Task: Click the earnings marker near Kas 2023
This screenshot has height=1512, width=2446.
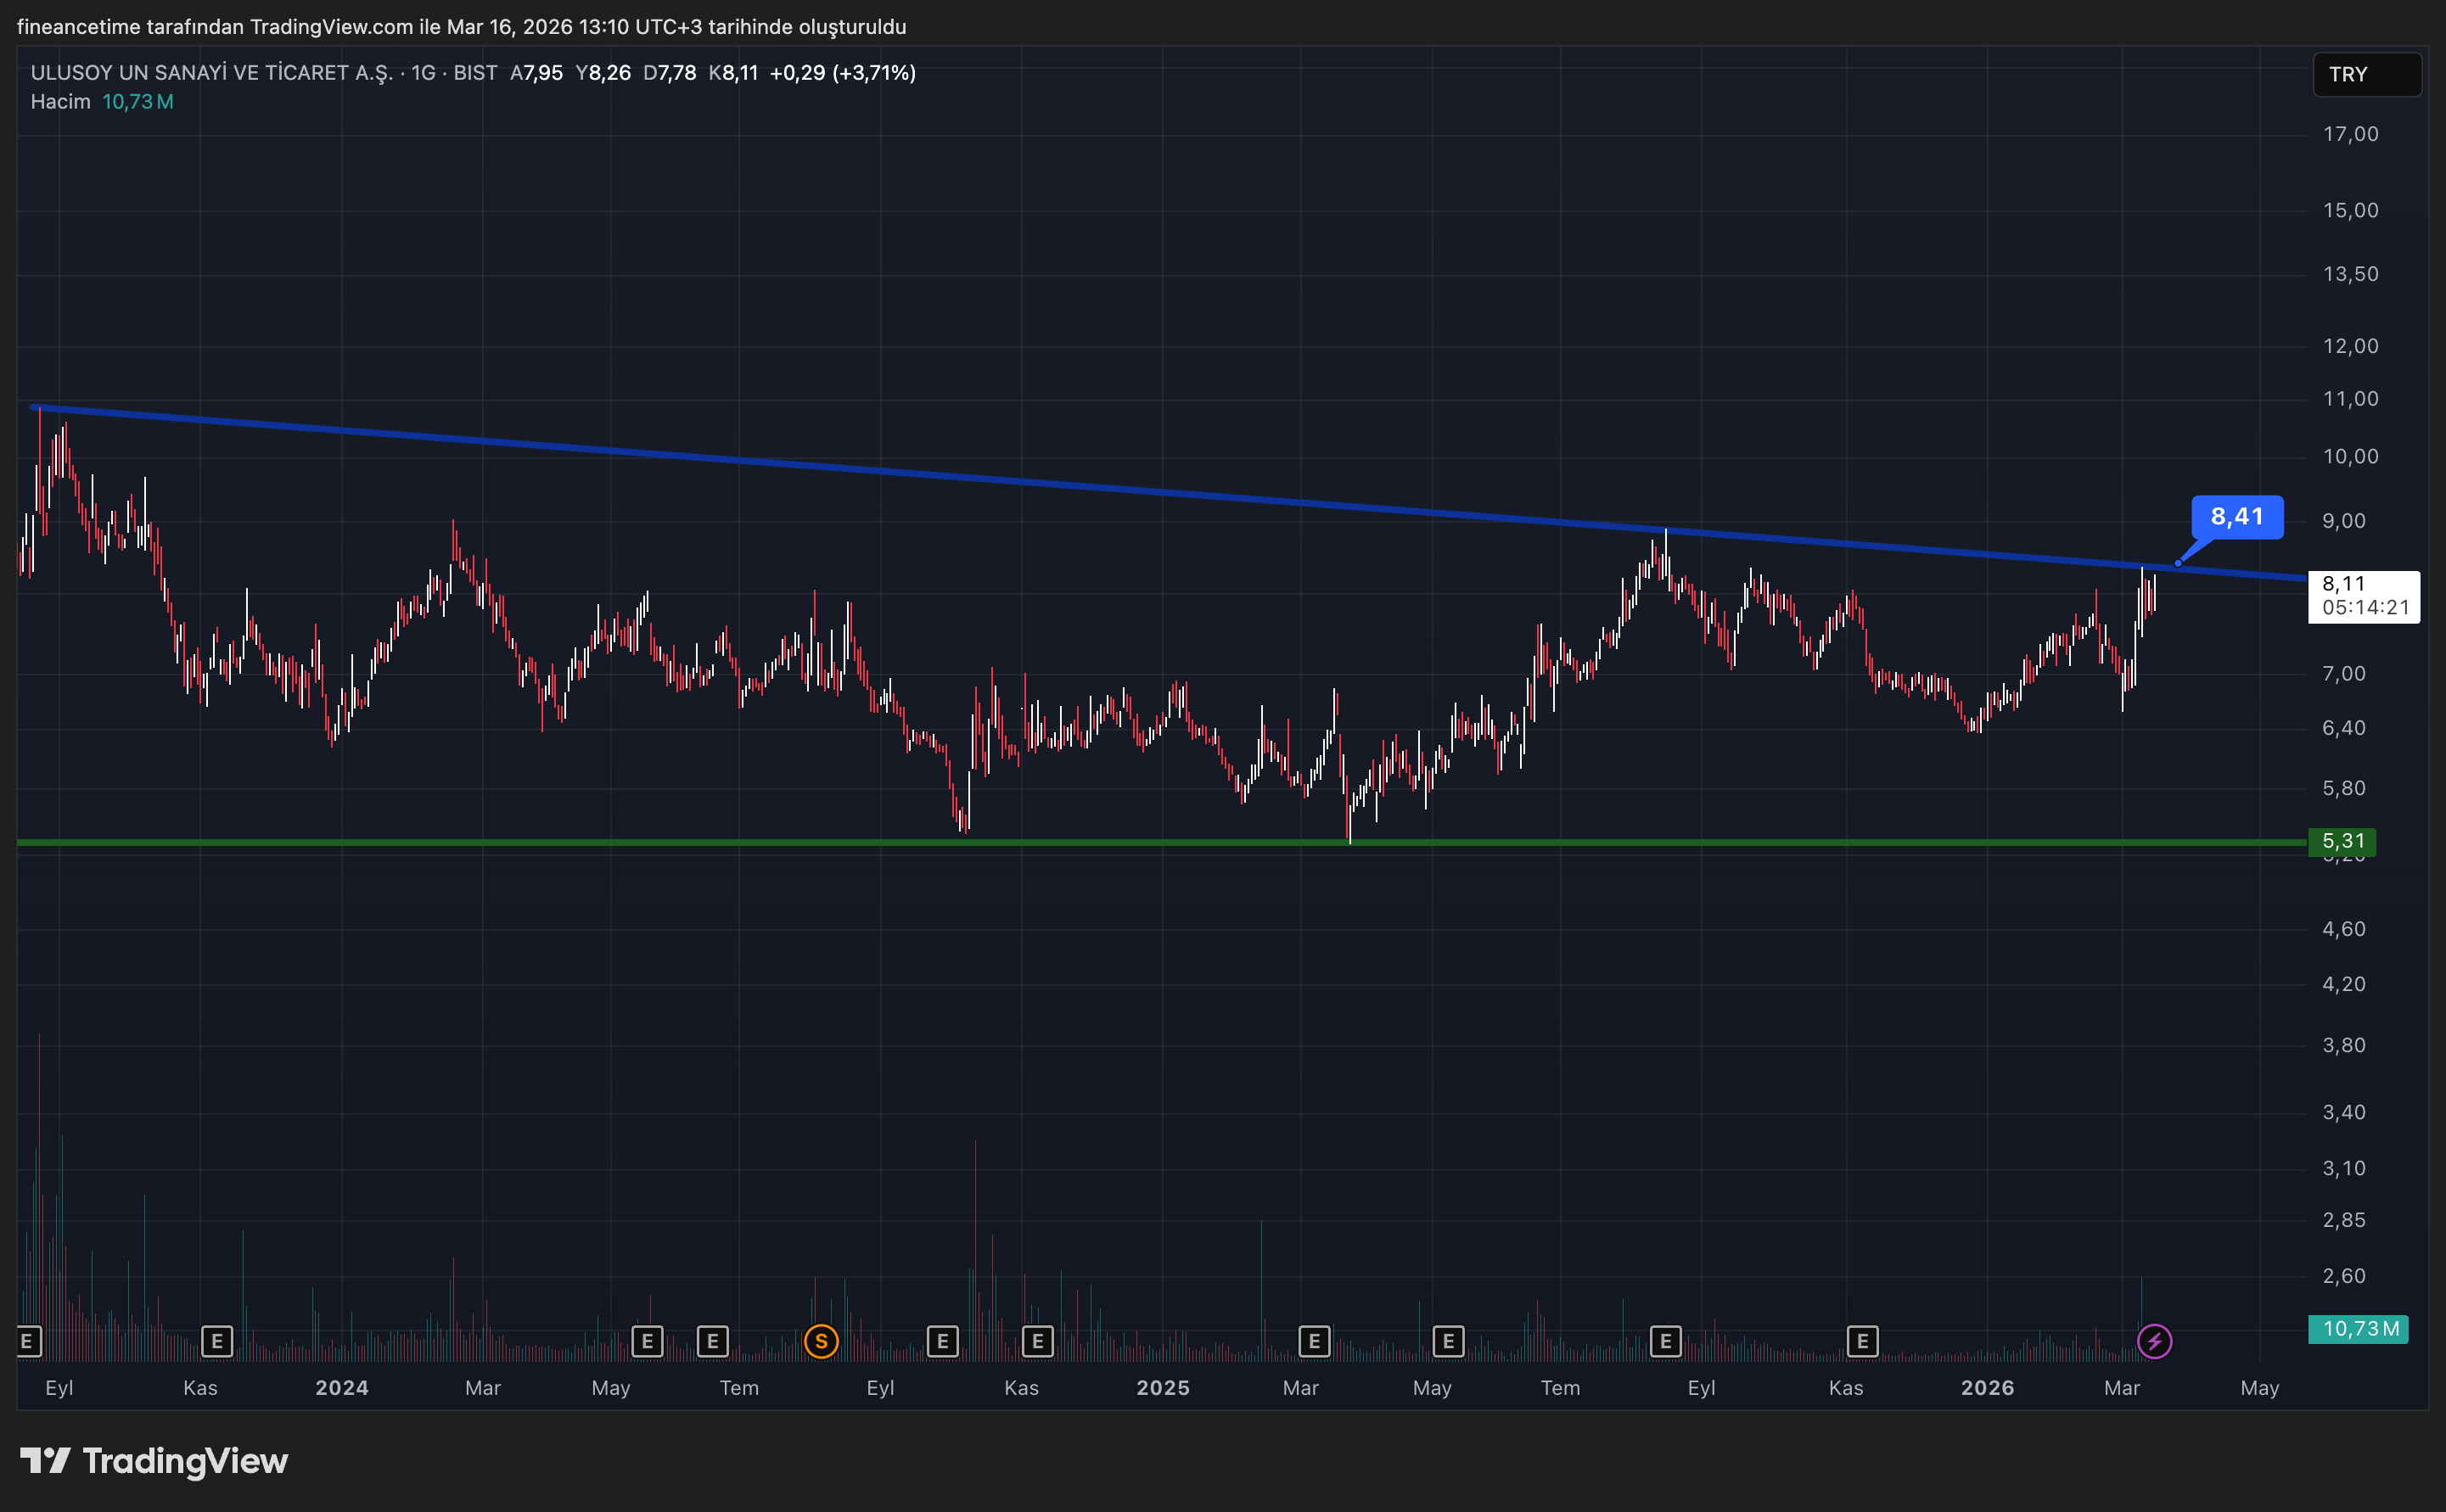Action: pyautogui.click(x=217, y=1341)
